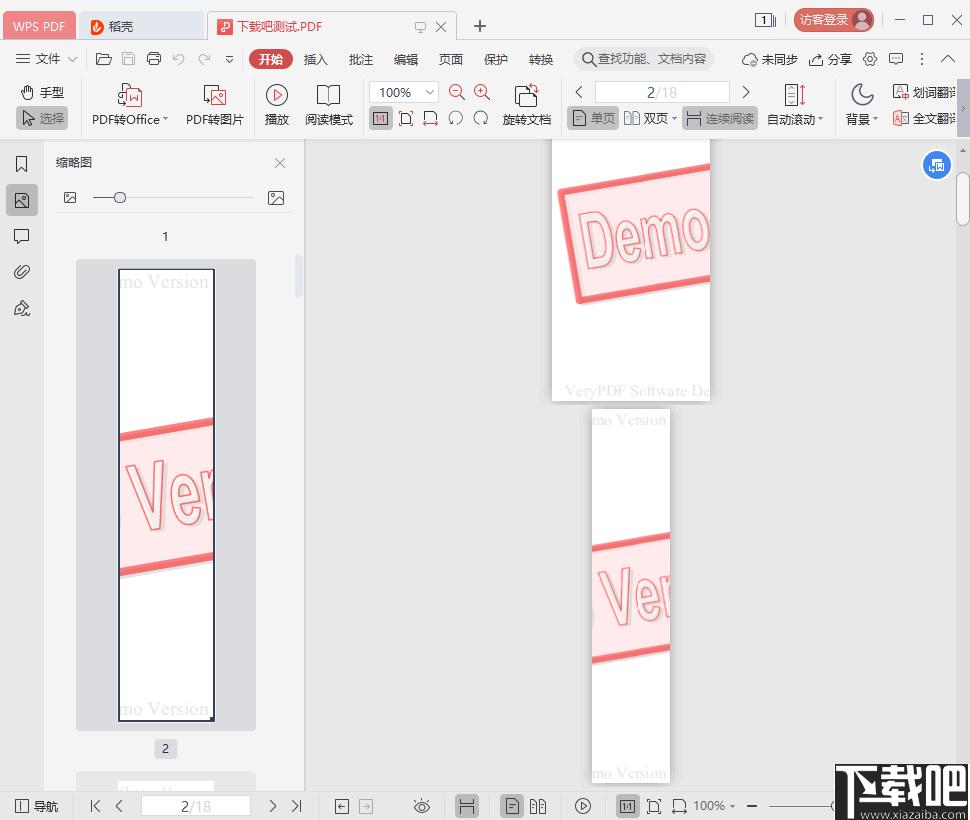
Task: Open the PDF to Office converter
Action: (130, 105)
